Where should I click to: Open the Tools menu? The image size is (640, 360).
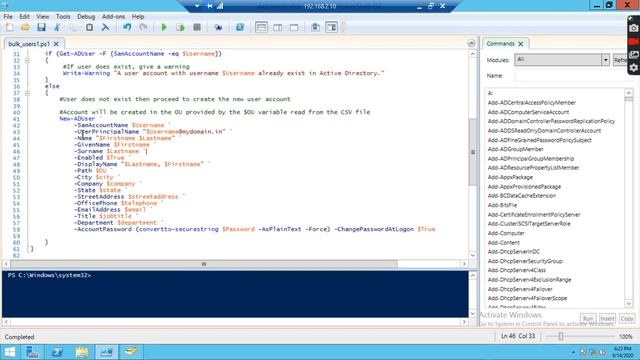click(x=63, y=16)
